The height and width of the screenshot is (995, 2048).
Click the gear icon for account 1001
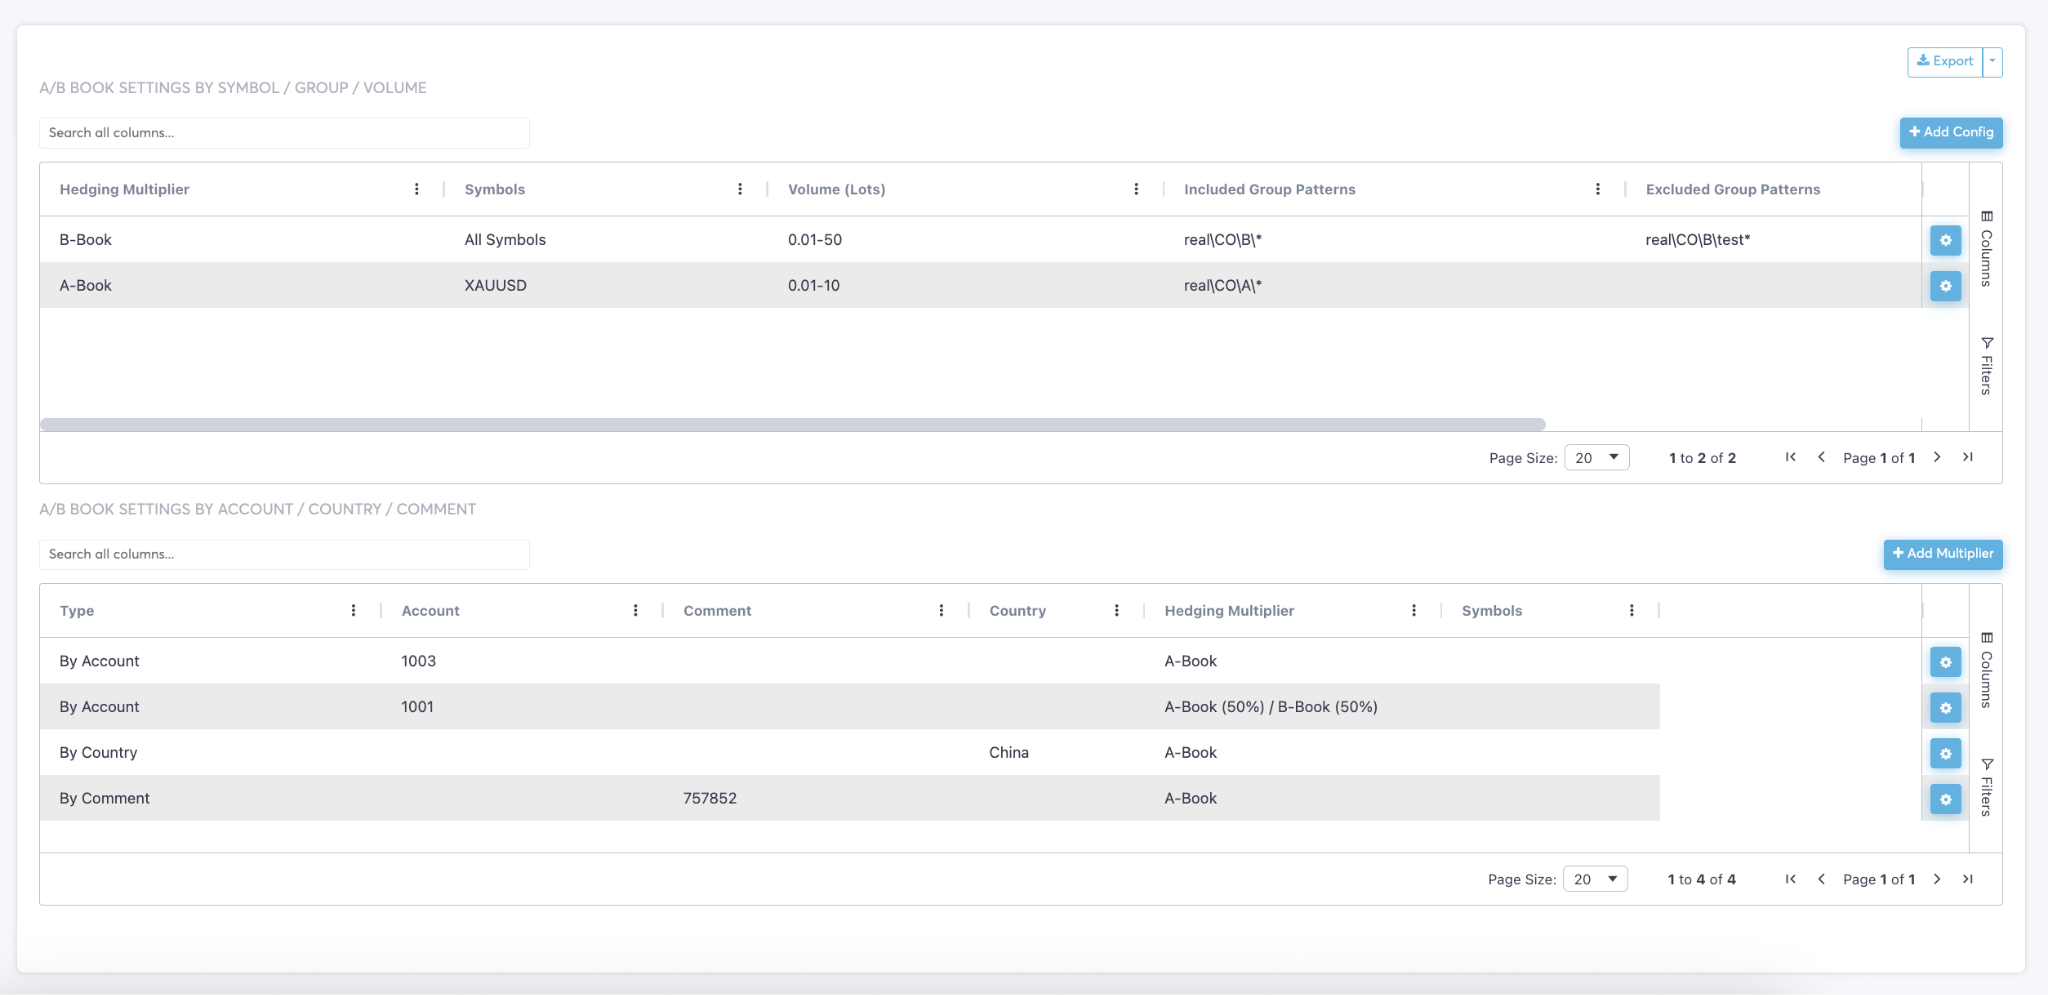coord(1944,707)
